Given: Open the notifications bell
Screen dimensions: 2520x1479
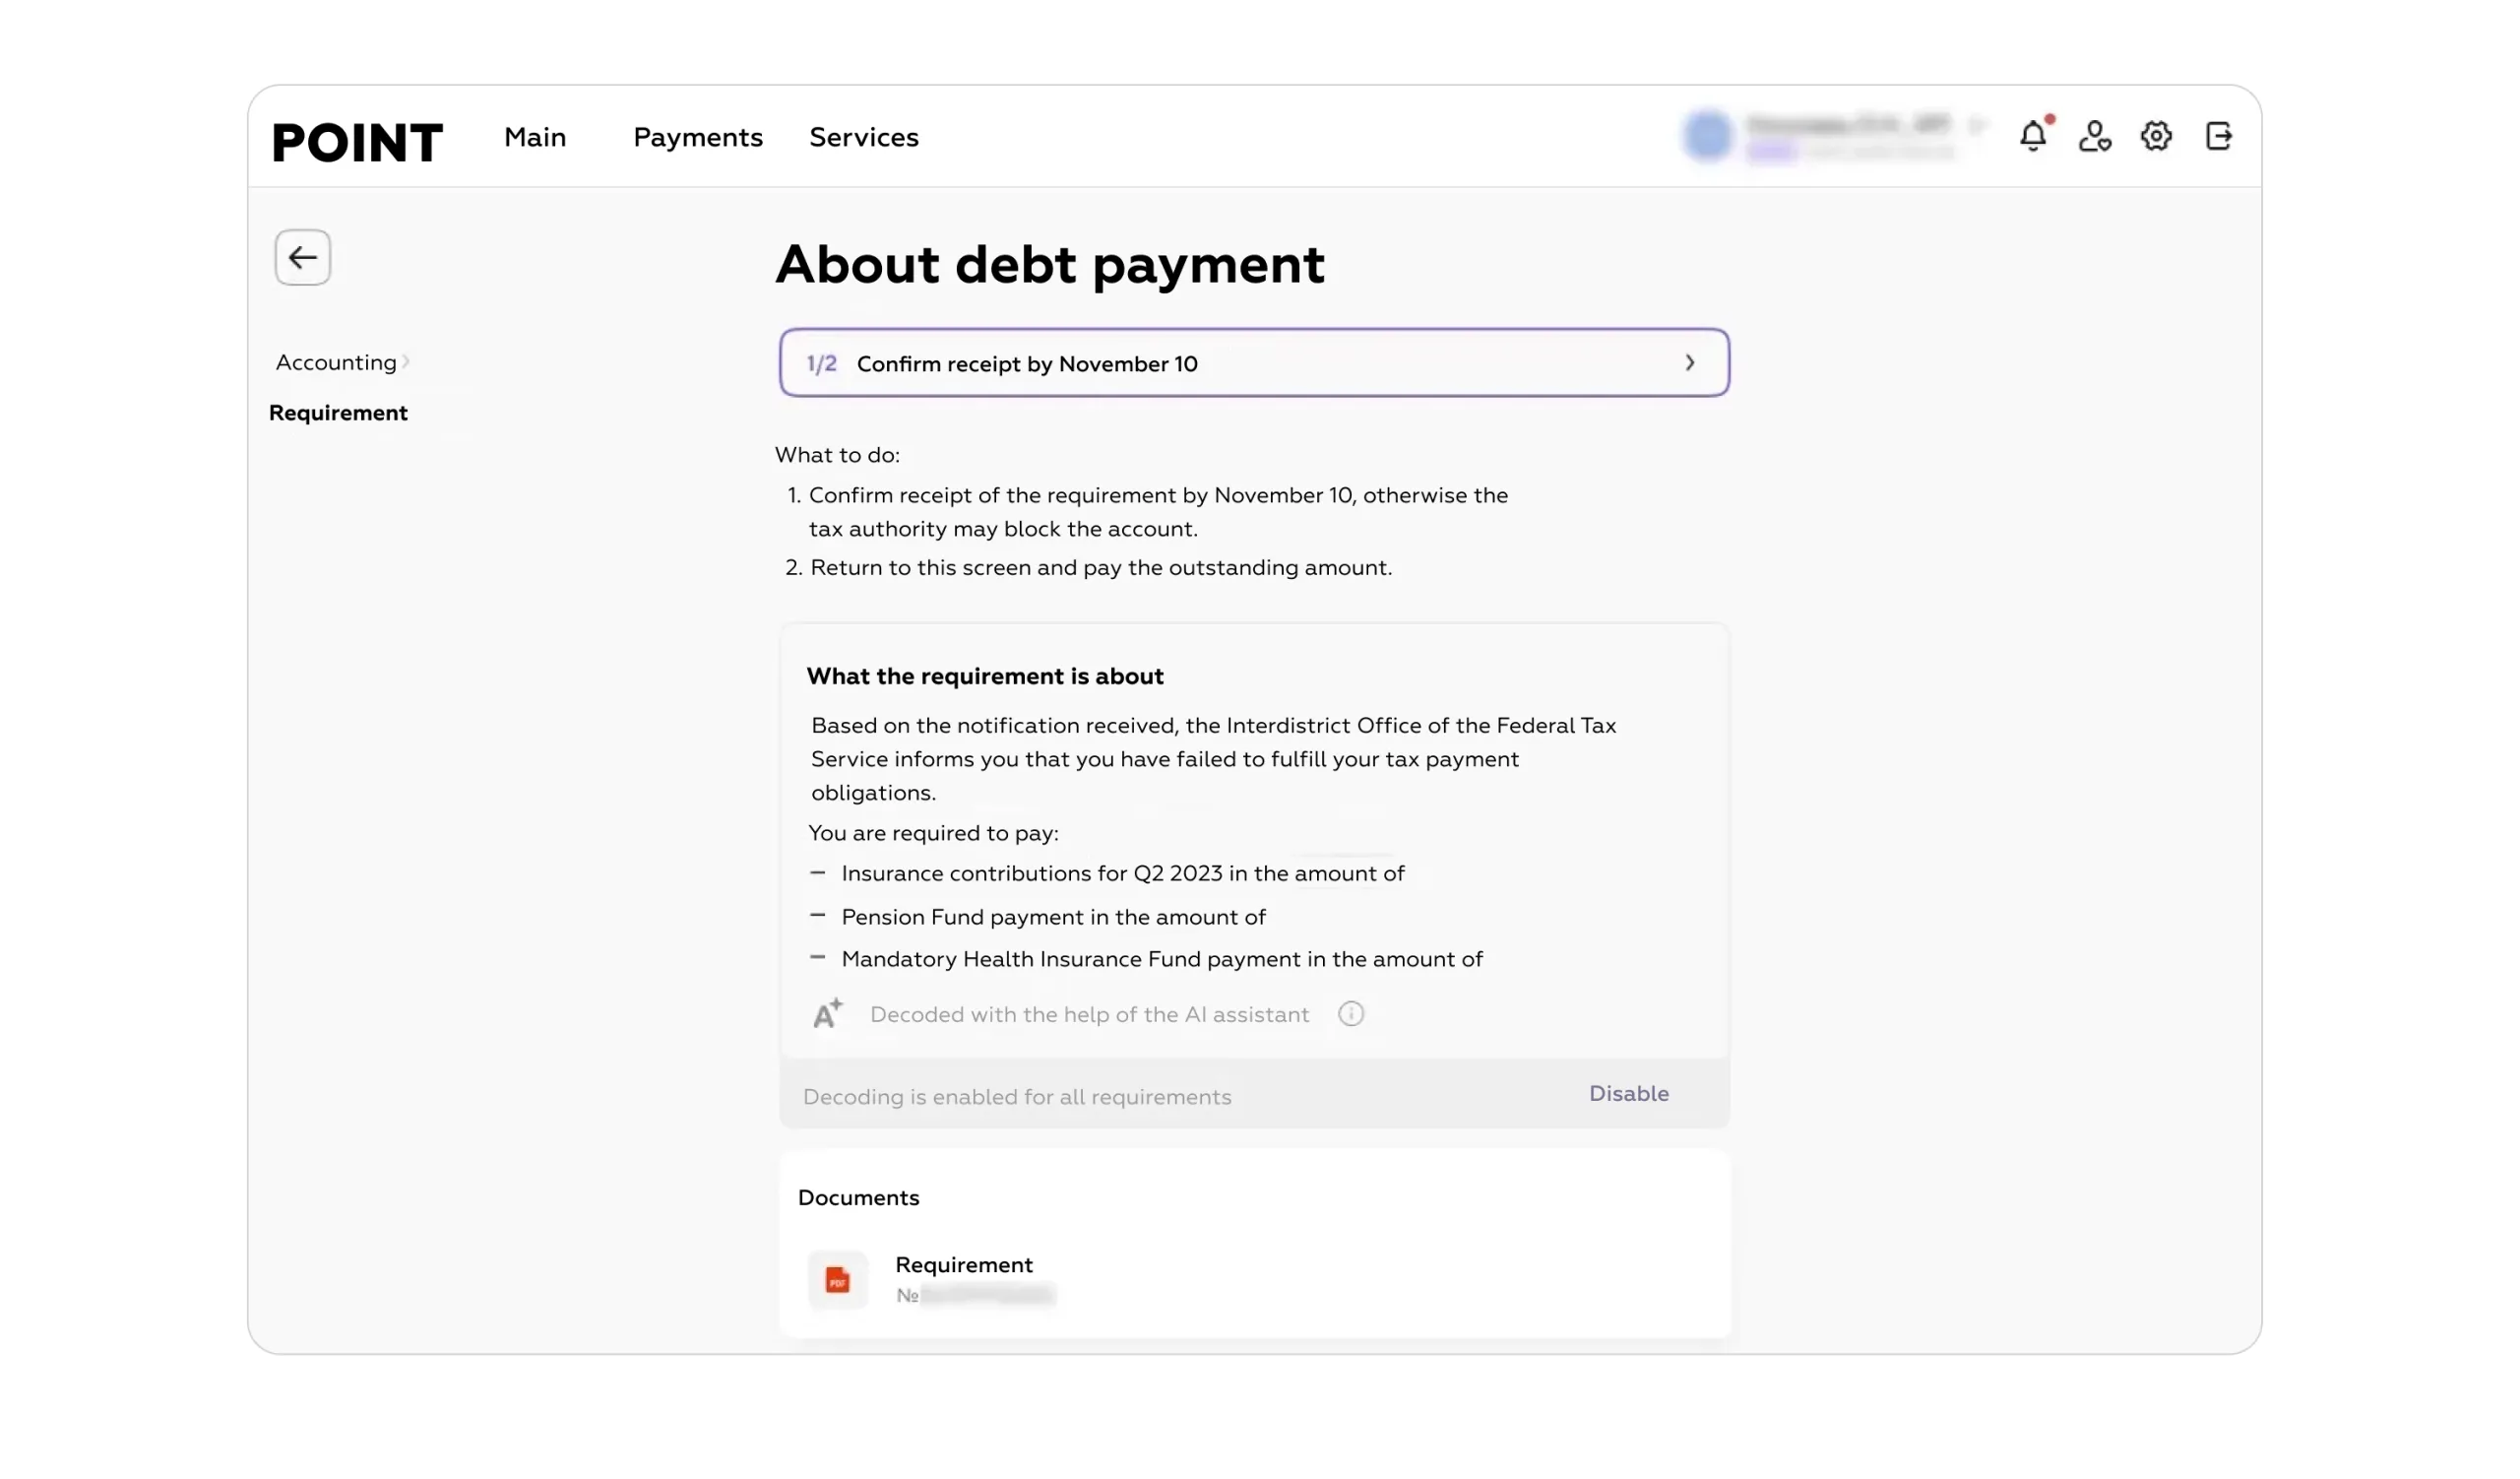Looking at the screenshot, I should (2033, 135).
